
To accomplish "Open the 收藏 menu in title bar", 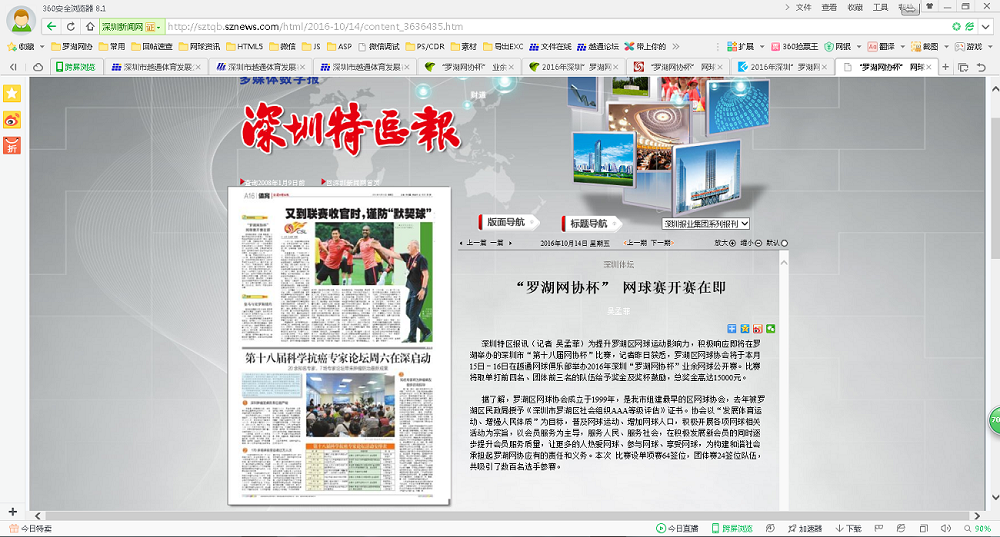I will coord(855,7).
